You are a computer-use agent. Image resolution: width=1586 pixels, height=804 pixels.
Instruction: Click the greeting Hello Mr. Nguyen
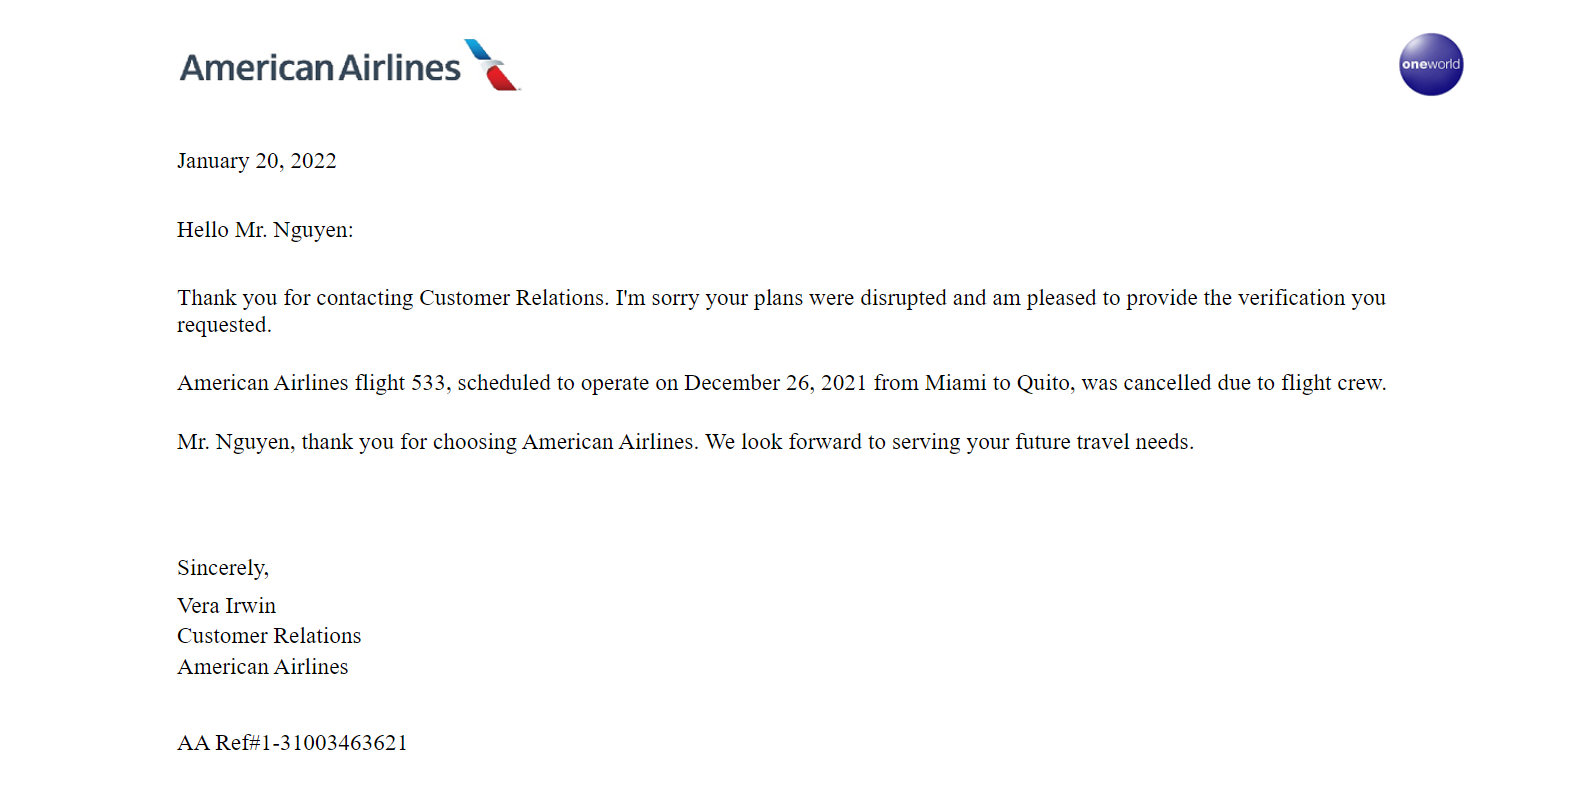265,230
